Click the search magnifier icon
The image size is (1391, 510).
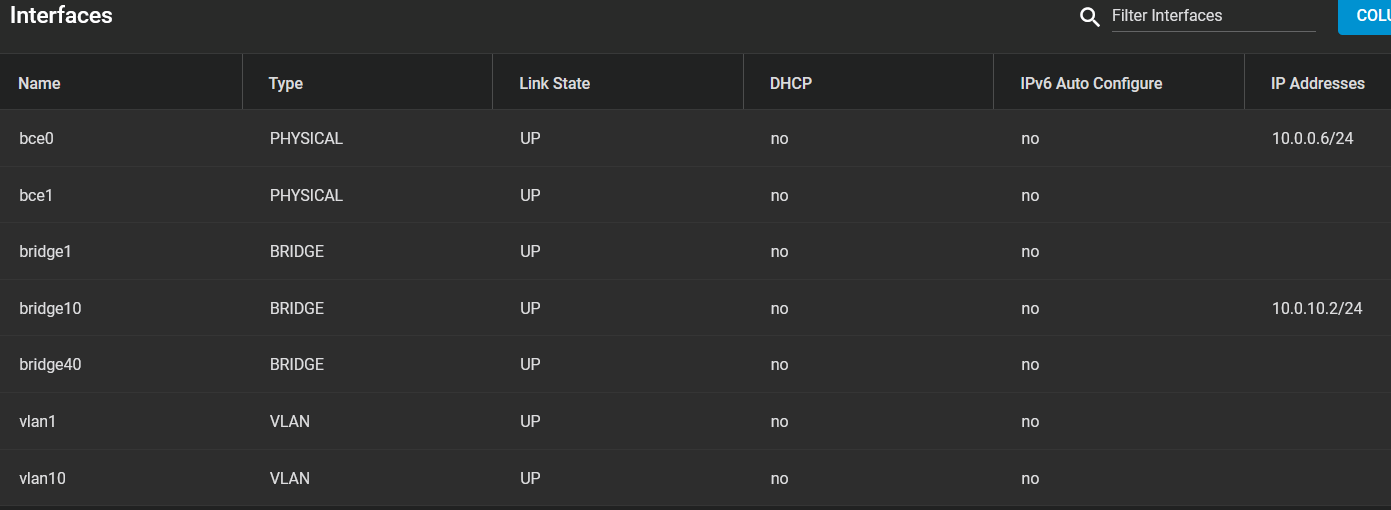click(x=1090, y=17)
